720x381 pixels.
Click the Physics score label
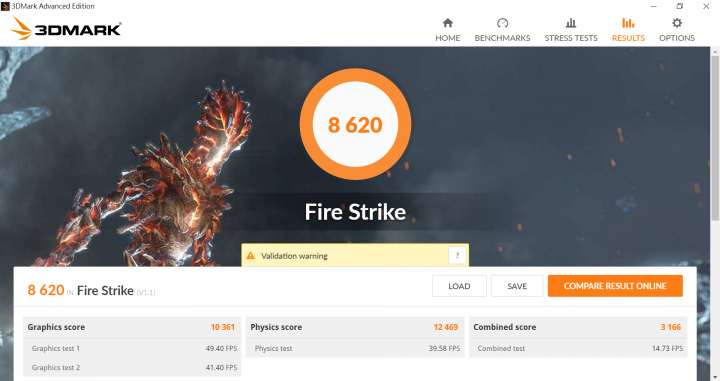(276, 327)
